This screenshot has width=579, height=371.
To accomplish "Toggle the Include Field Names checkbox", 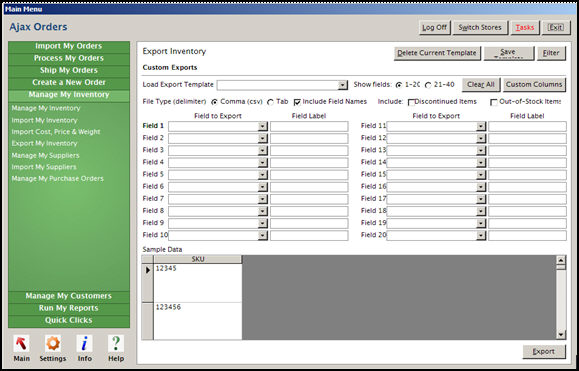I will coord(297,102).
